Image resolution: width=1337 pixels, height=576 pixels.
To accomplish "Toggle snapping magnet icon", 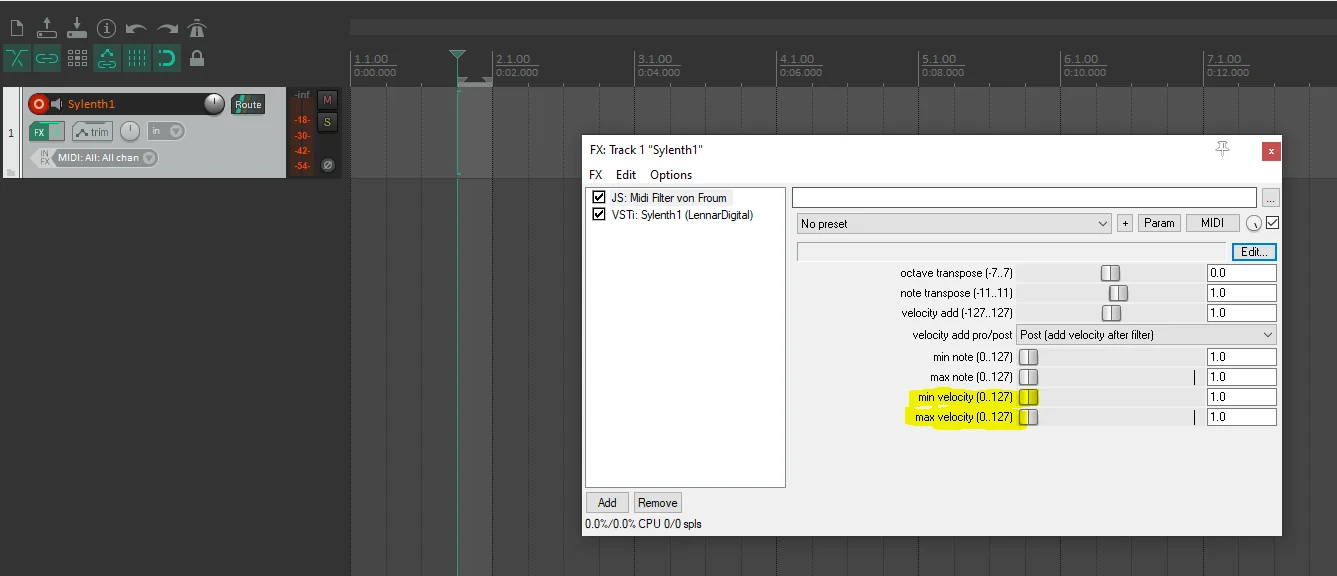I will (167, 58).
